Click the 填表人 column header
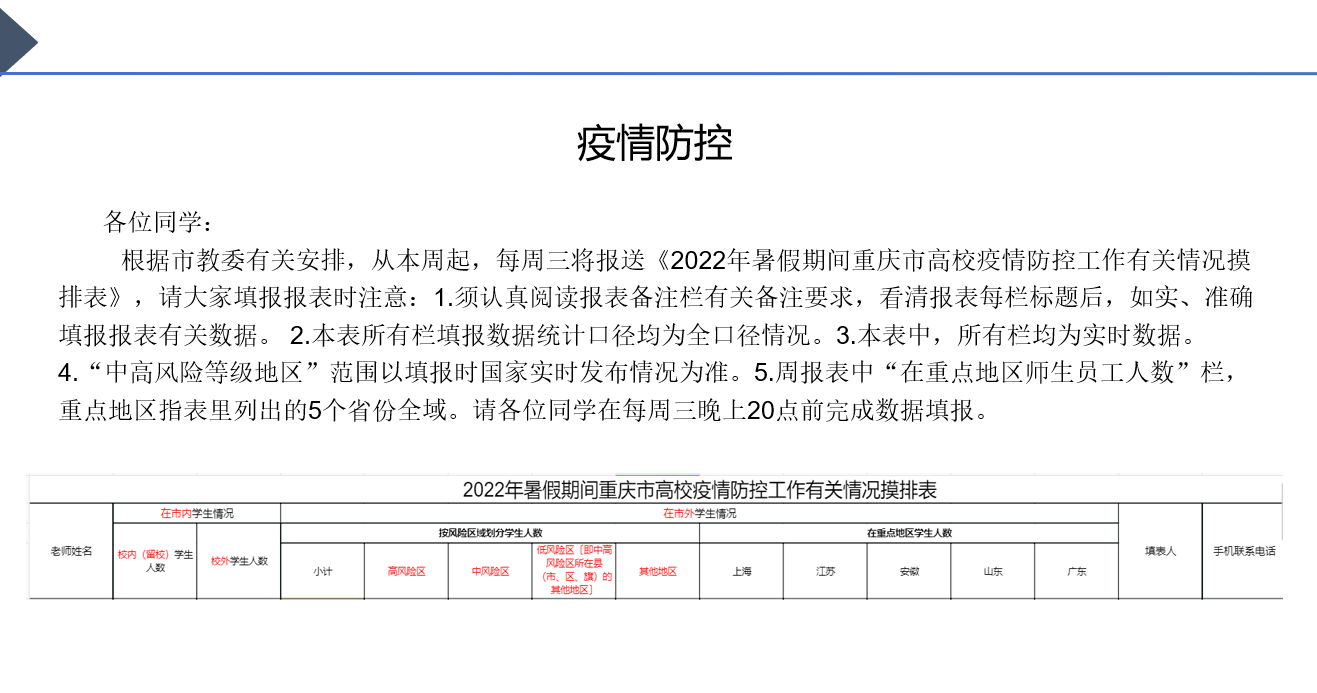This screenshot has height=693, width=1317. [x=1160, y=551]
